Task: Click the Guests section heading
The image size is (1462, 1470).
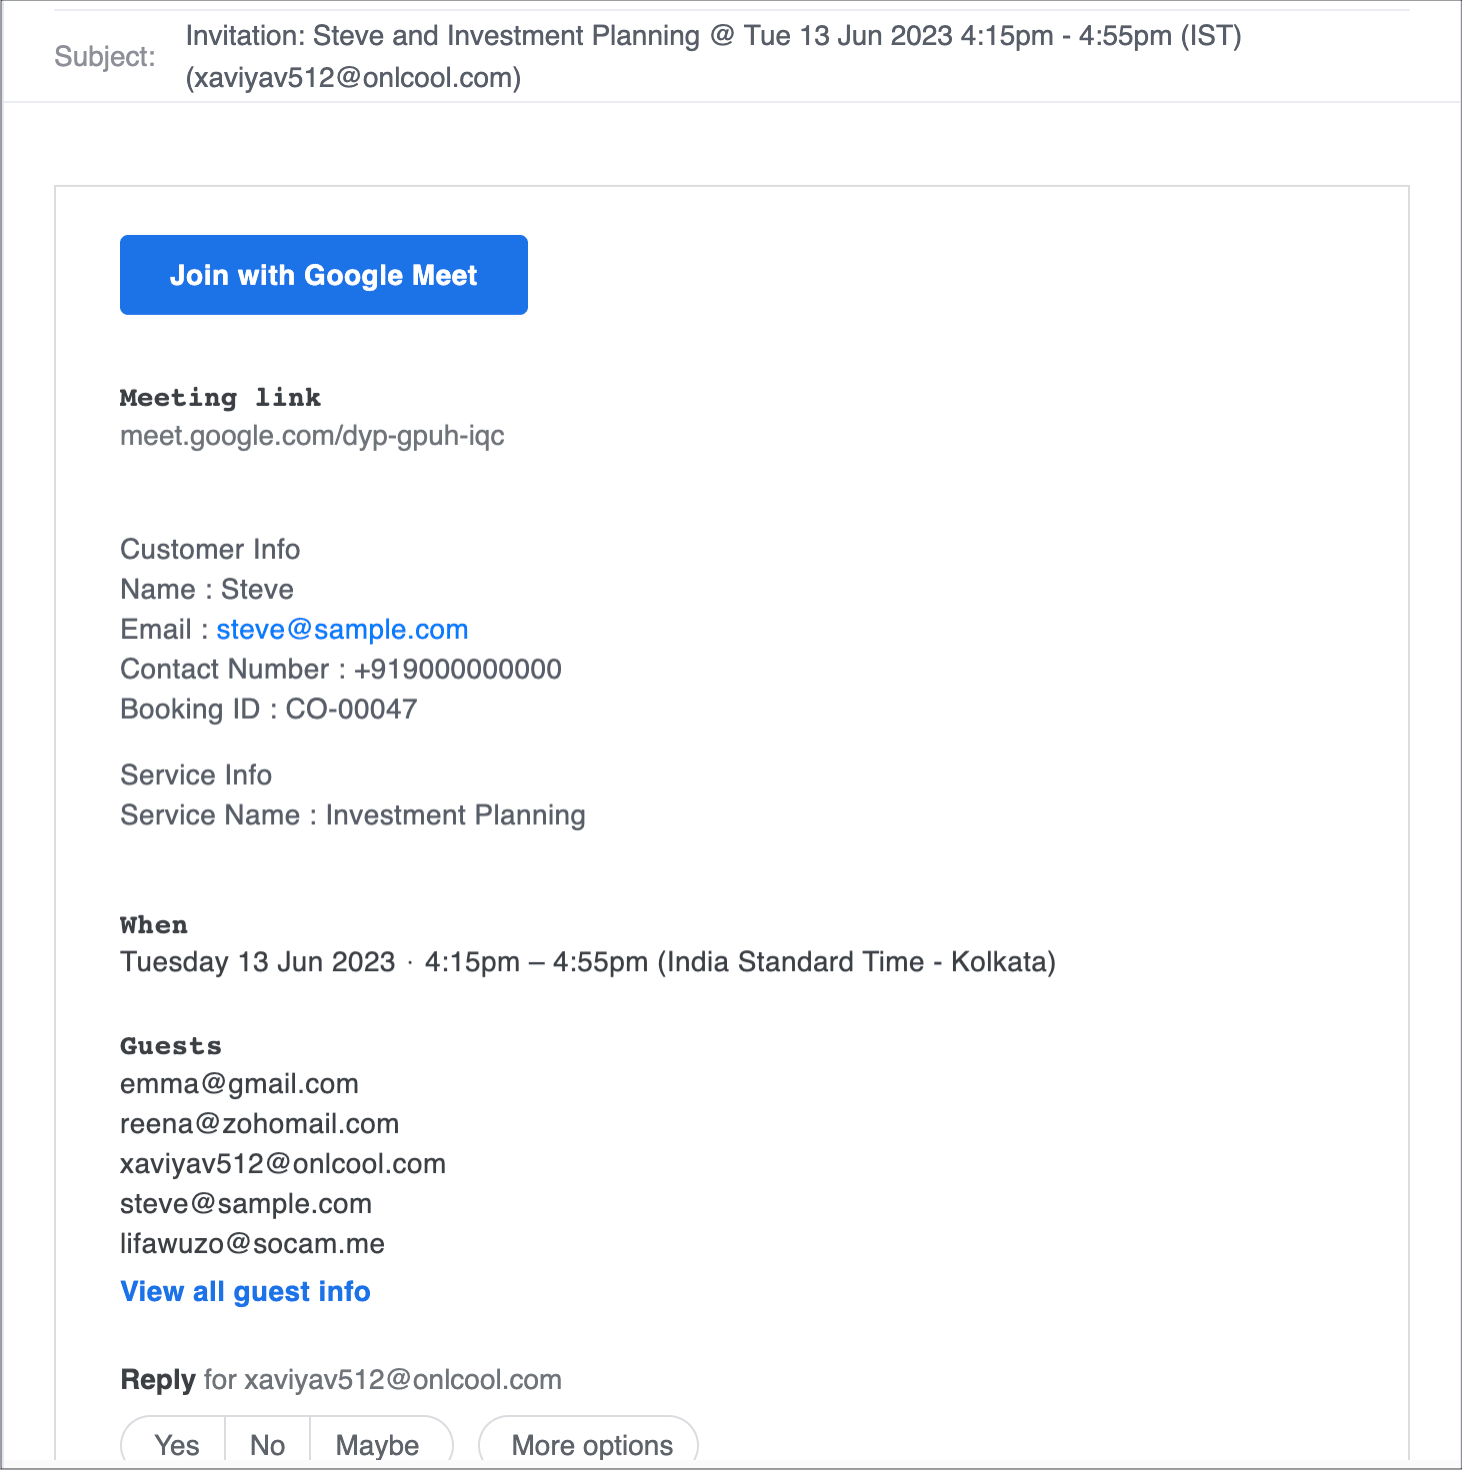Action: (x=170, y=1046)
